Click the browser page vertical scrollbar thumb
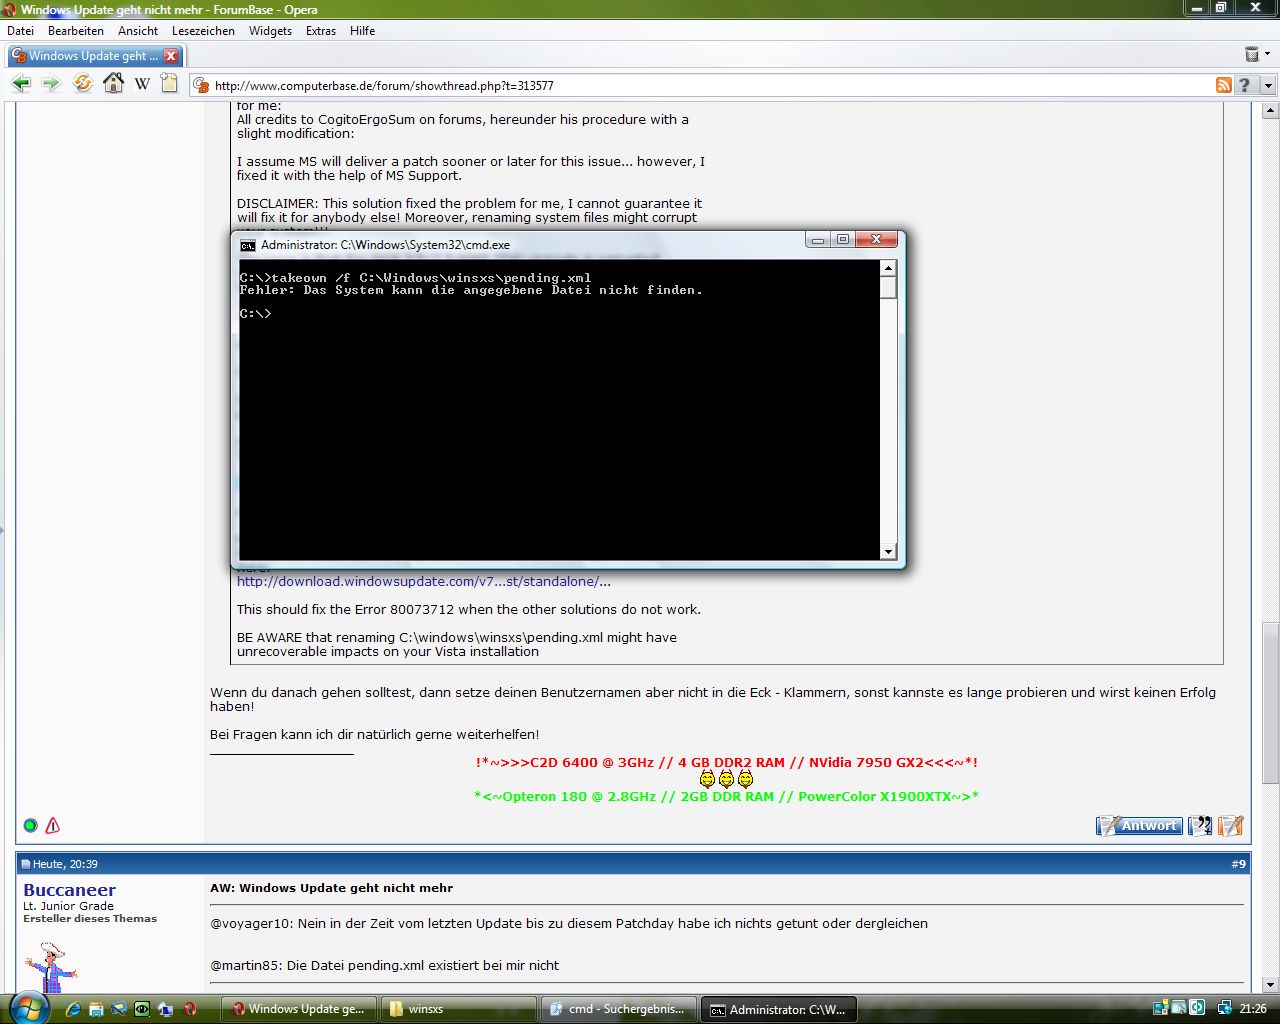 tap(1270, 703)
